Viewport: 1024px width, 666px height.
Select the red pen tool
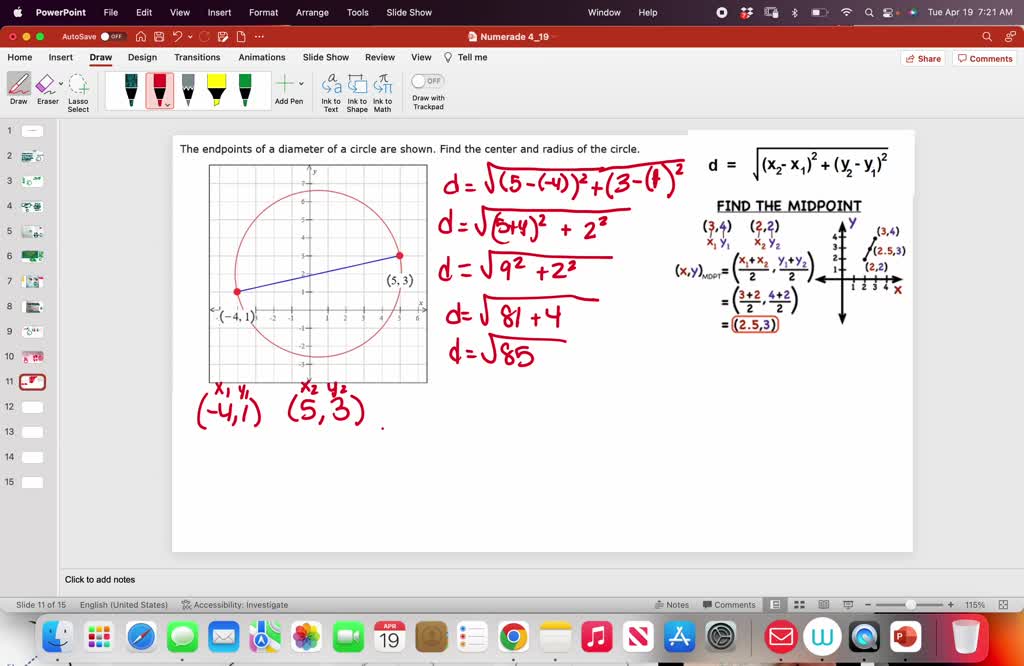pos(160,90)
